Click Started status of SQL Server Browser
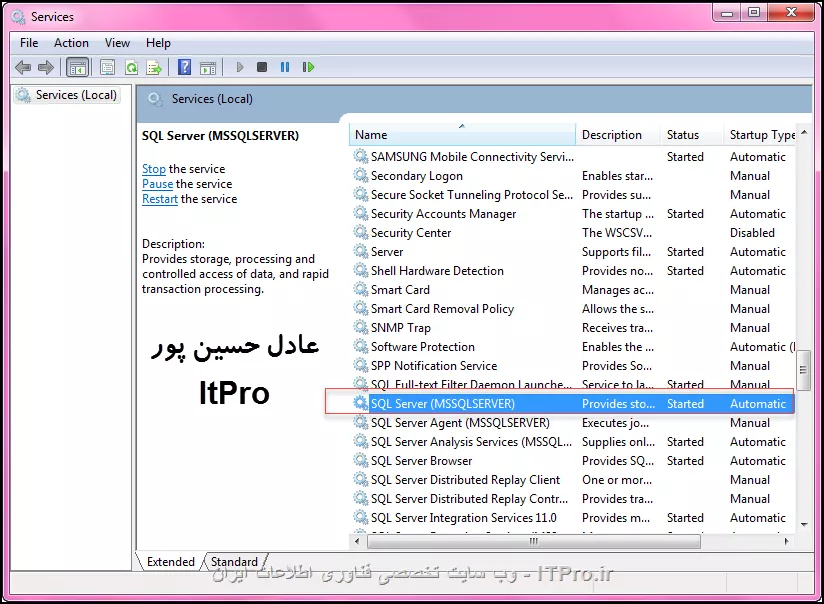Screen dimensions: 824x604 coord(685,460)
